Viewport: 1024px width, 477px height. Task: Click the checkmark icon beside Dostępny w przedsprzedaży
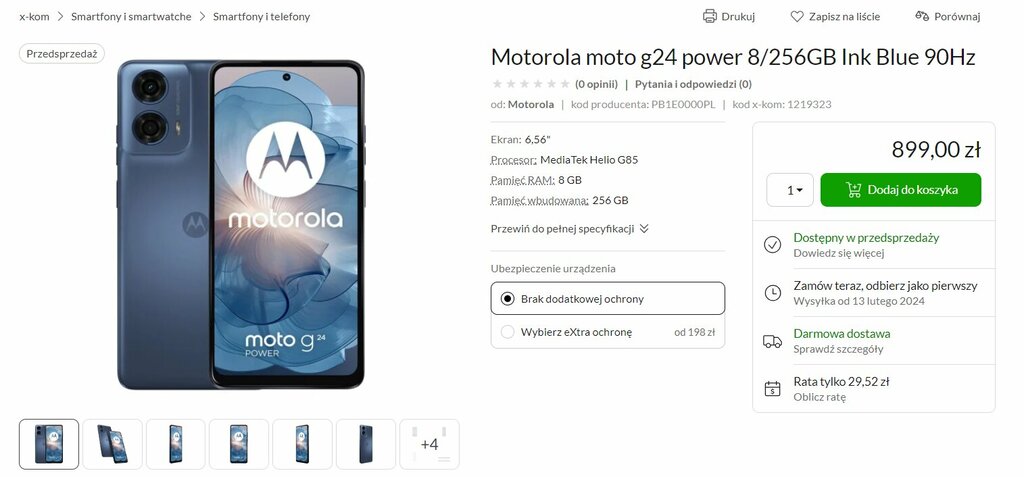pyautogui.click(x=773, y=244)
